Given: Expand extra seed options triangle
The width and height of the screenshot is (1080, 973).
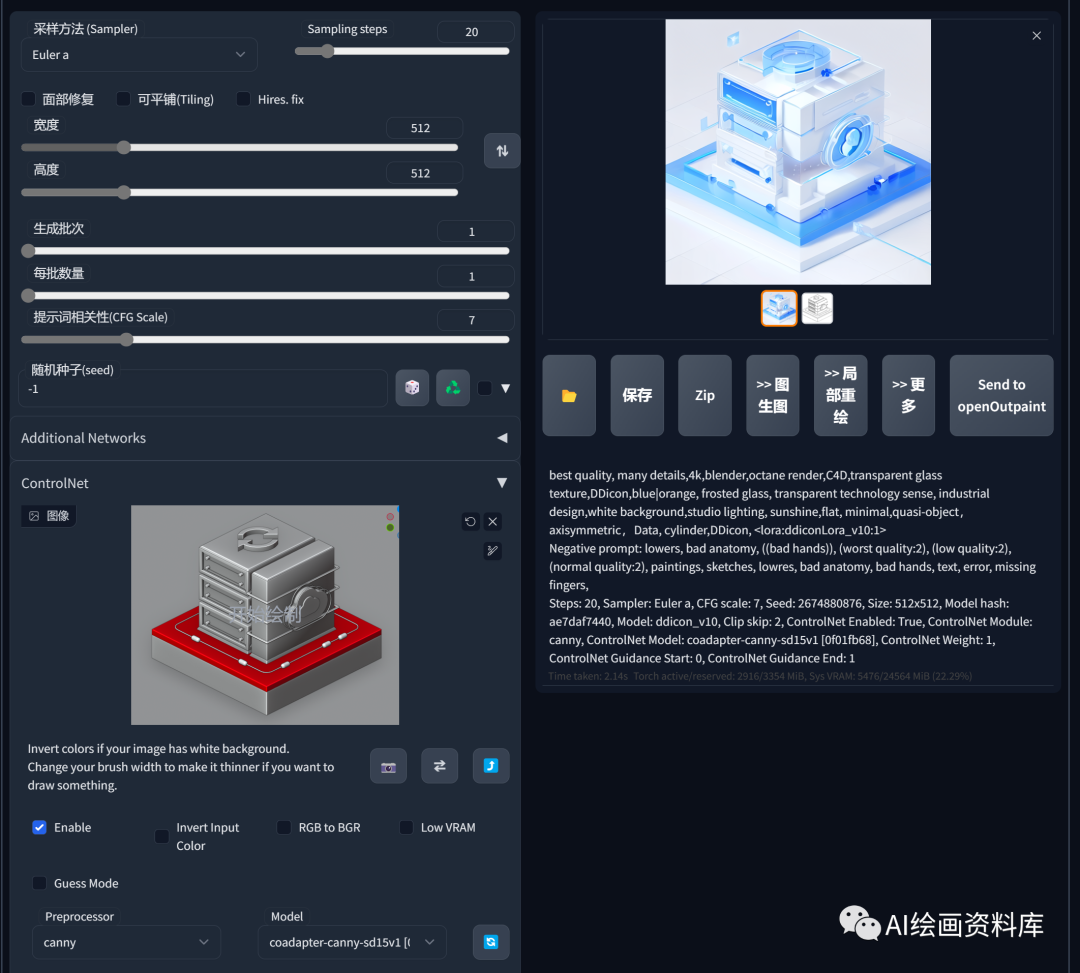Looking at the screenshot, I should pos(506,388).
